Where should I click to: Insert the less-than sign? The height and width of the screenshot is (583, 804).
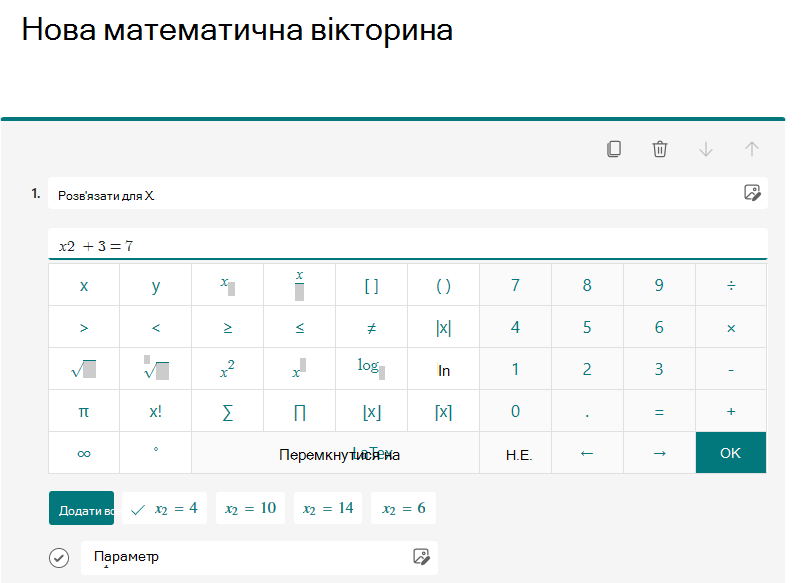pyautogui.click(x=156, y=327)
